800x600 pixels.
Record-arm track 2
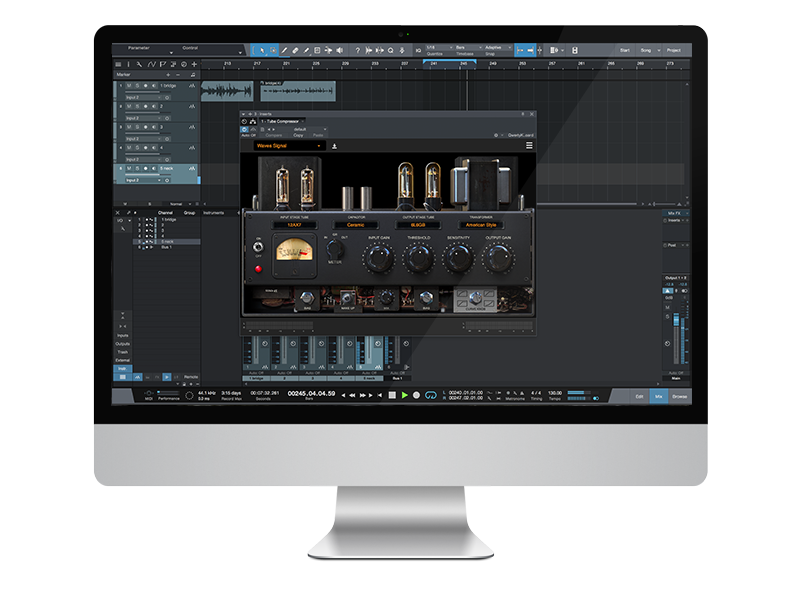click(145, 107)
